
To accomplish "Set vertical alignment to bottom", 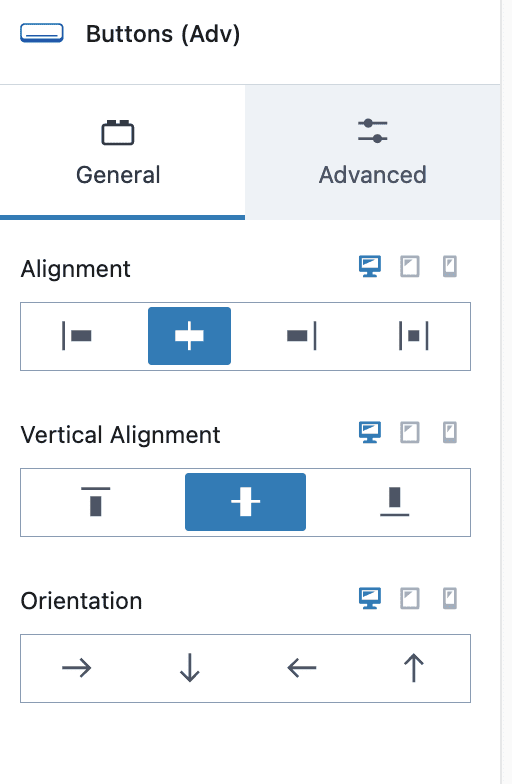I will pos(395,502).
